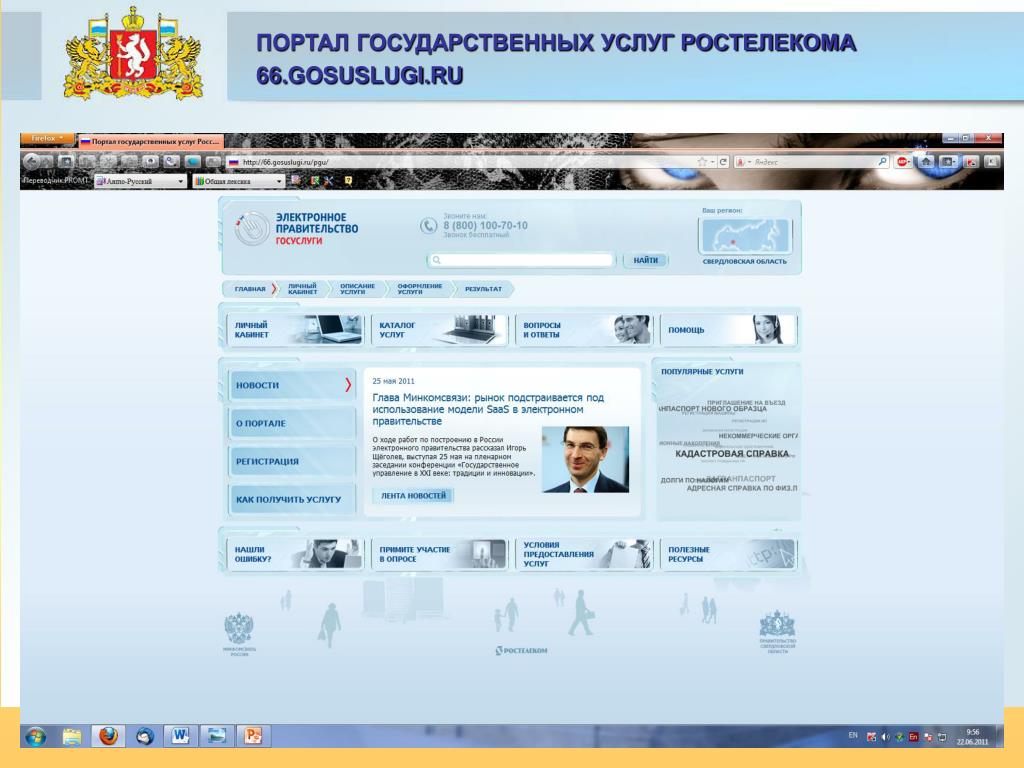Click the browser Back arrow button
1024x768 pixels.
coord(31,161)
